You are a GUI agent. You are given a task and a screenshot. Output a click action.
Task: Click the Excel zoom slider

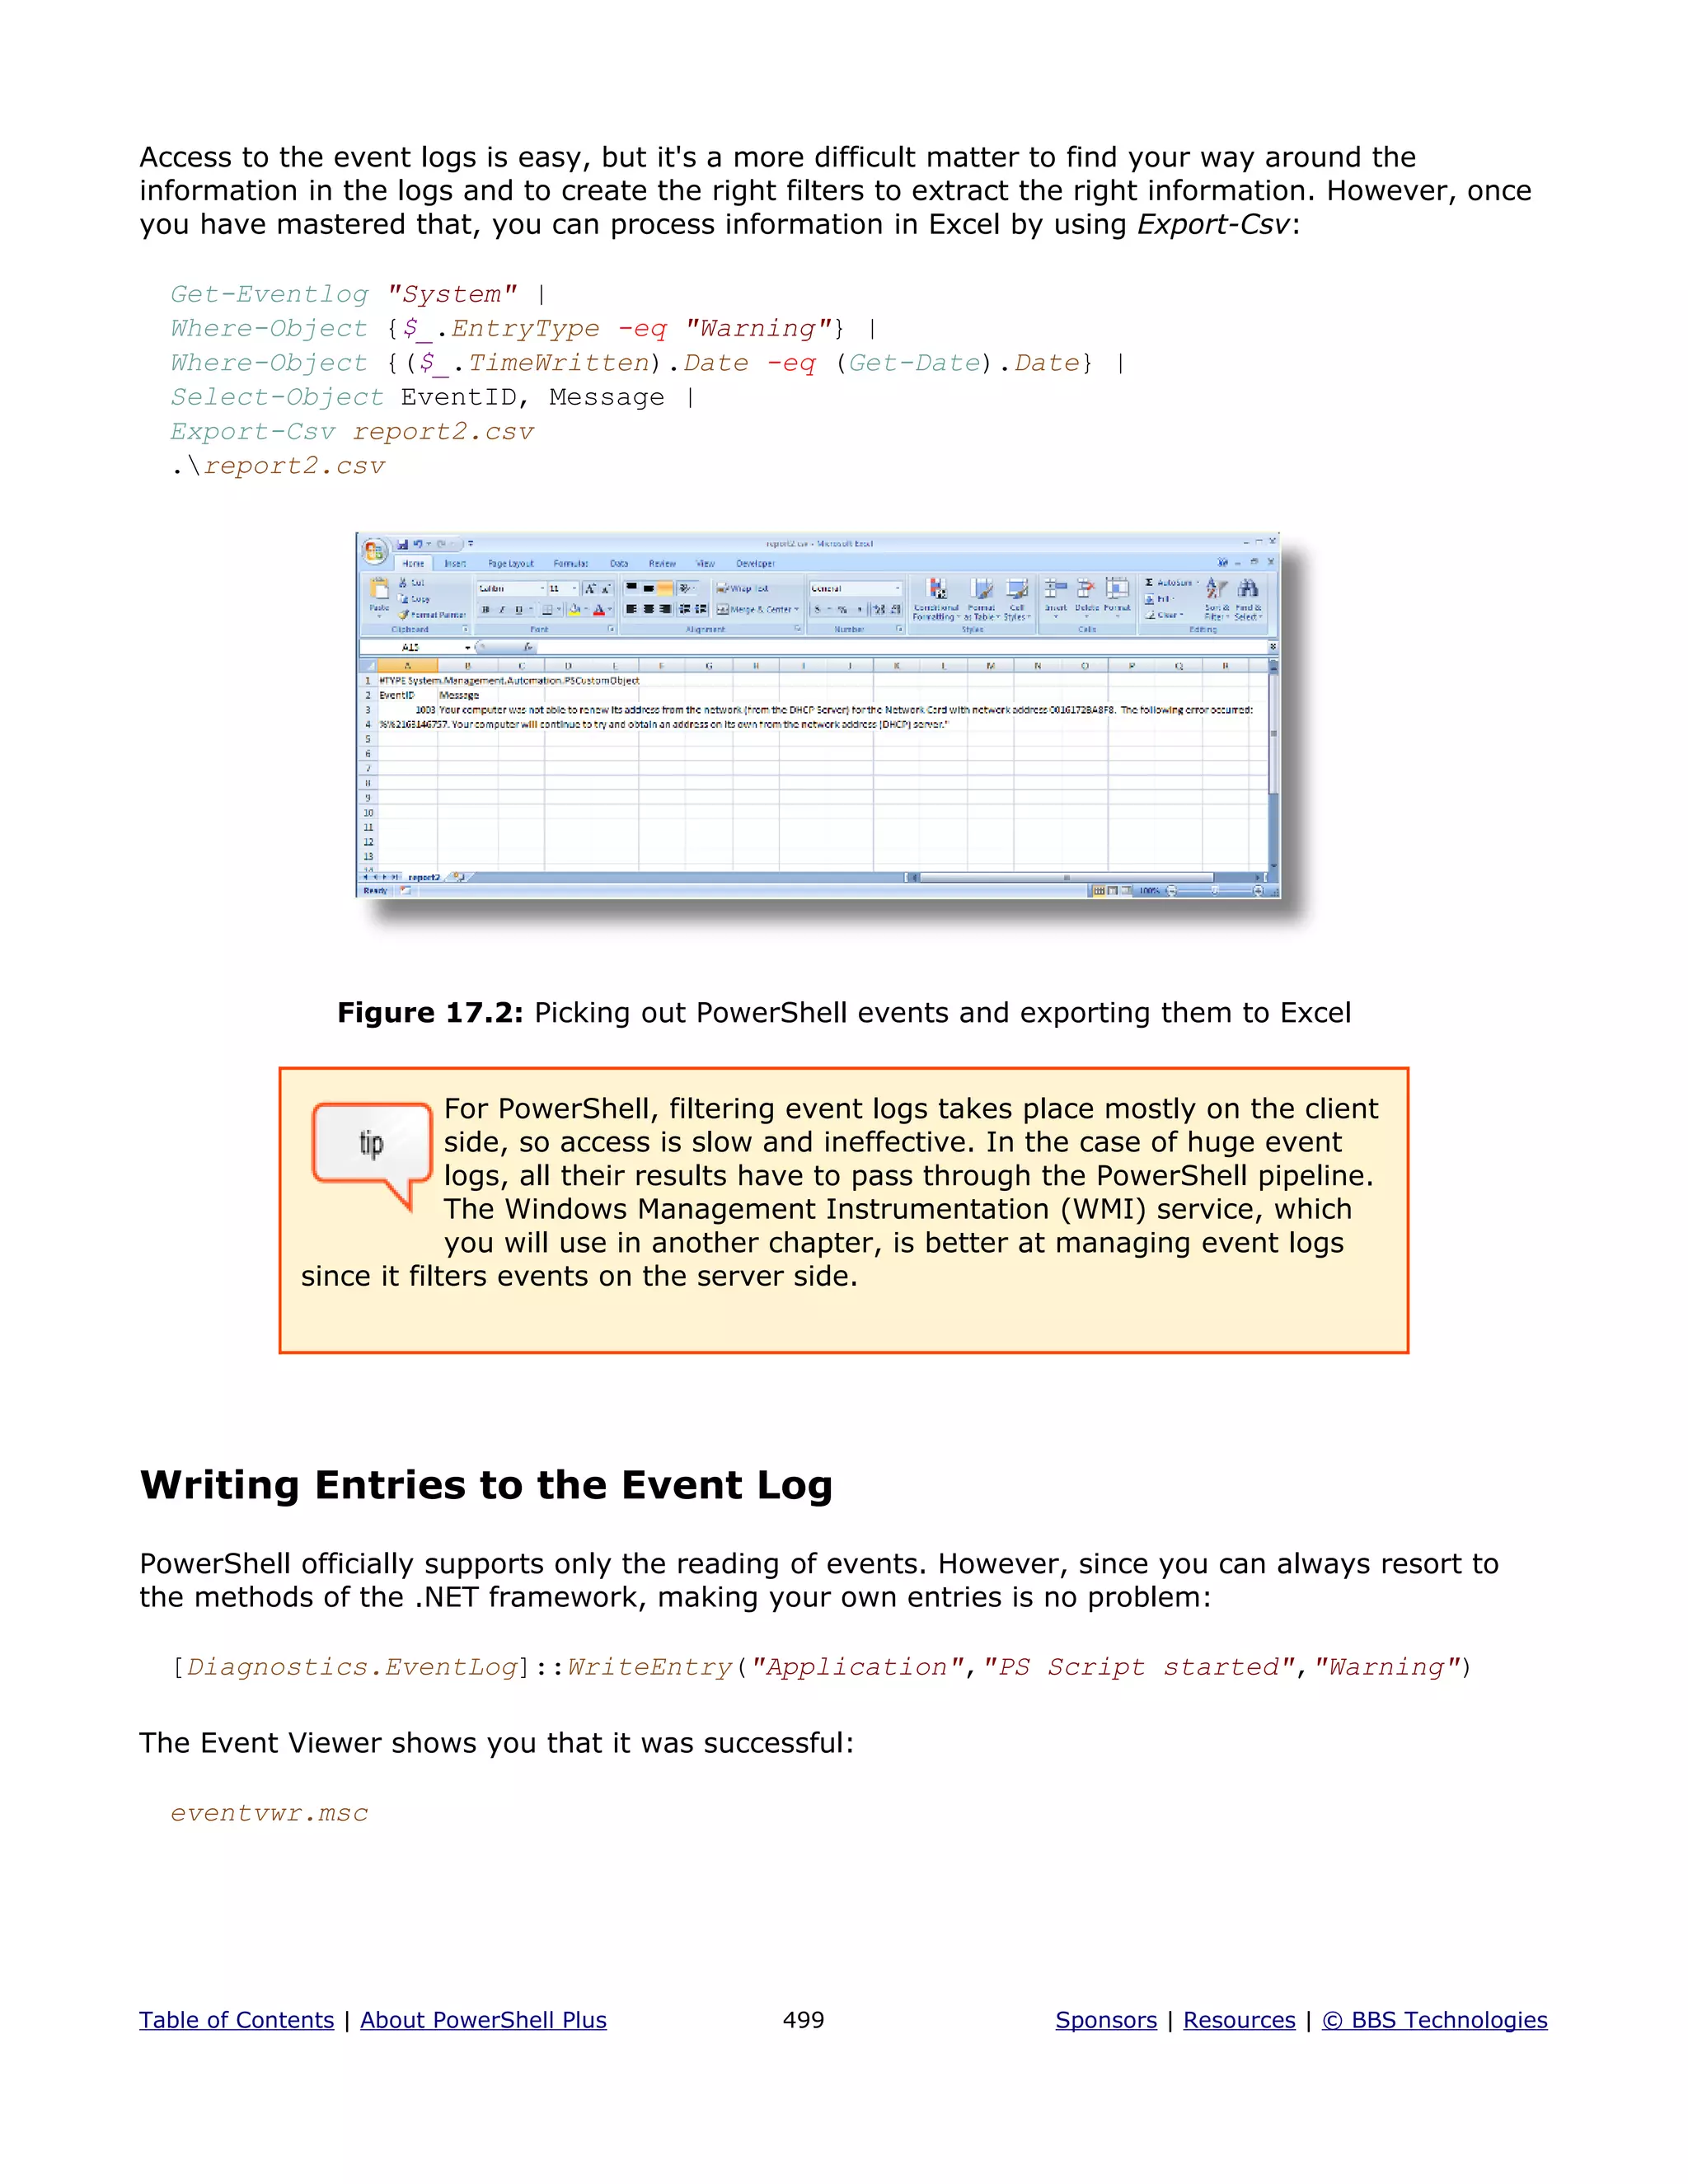tap(1215, 890)
